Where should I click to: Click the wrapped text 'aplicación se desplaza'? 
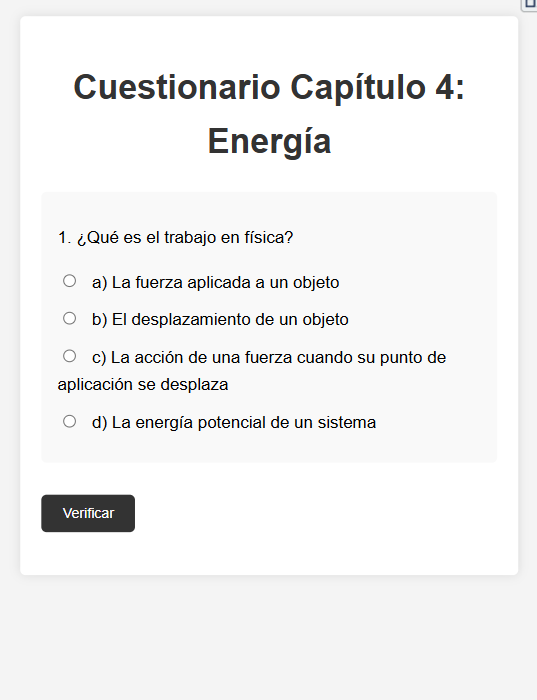pos(143,384)
